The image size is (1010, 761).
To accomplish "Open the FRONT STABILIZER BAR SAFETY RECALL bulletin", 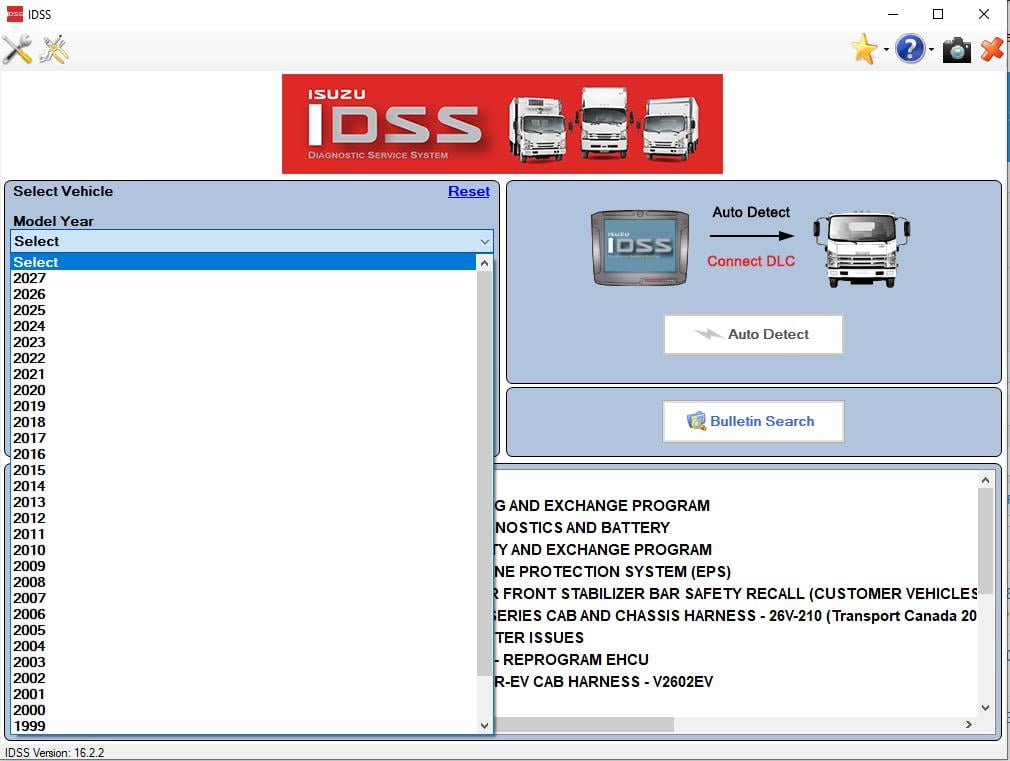I will tap(736, 593).
